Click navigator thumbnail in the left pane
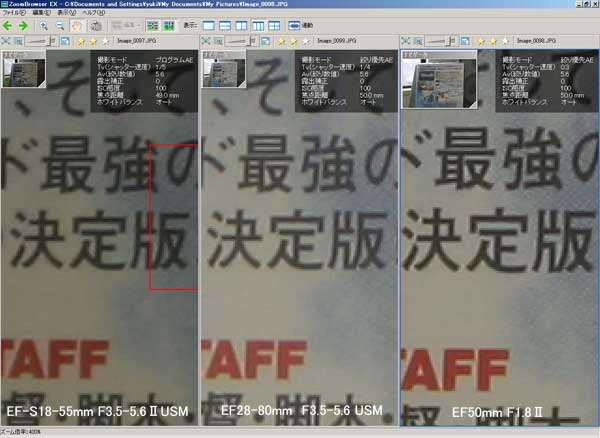This screenshot has height=438, width=600. click(23, 74)
